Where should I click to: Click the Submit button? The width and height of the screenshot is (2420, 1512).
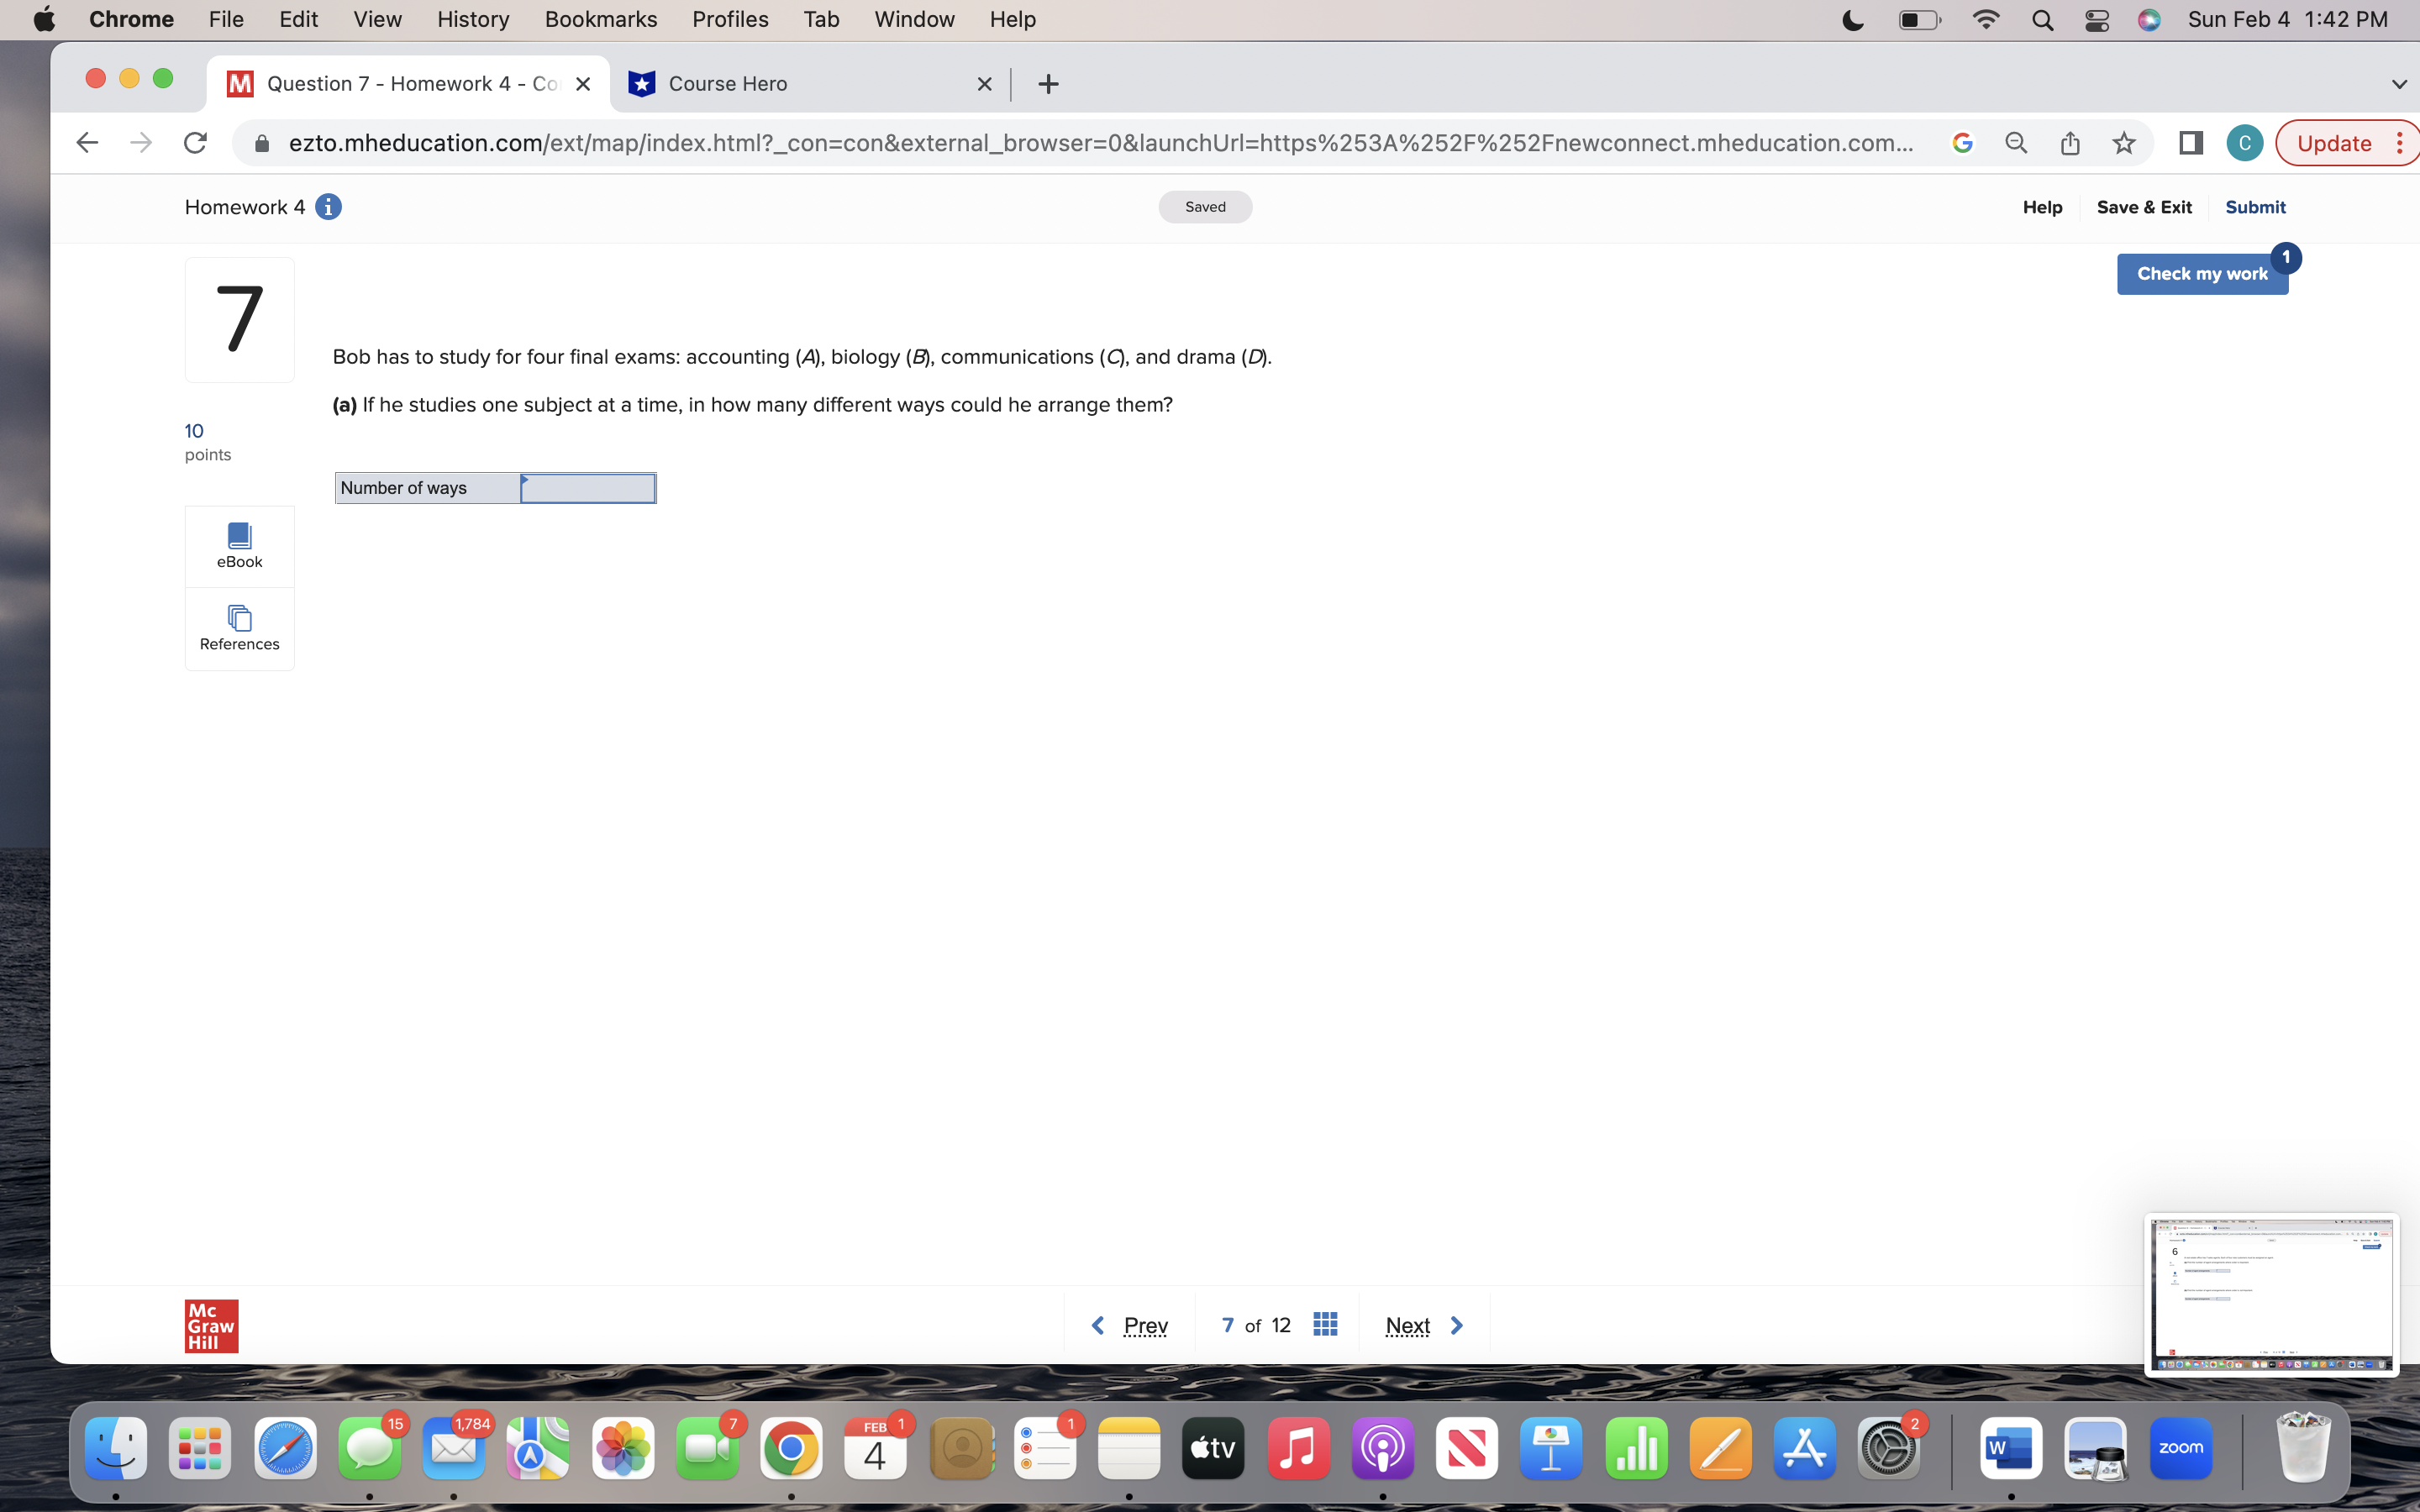click(2255, 207)
